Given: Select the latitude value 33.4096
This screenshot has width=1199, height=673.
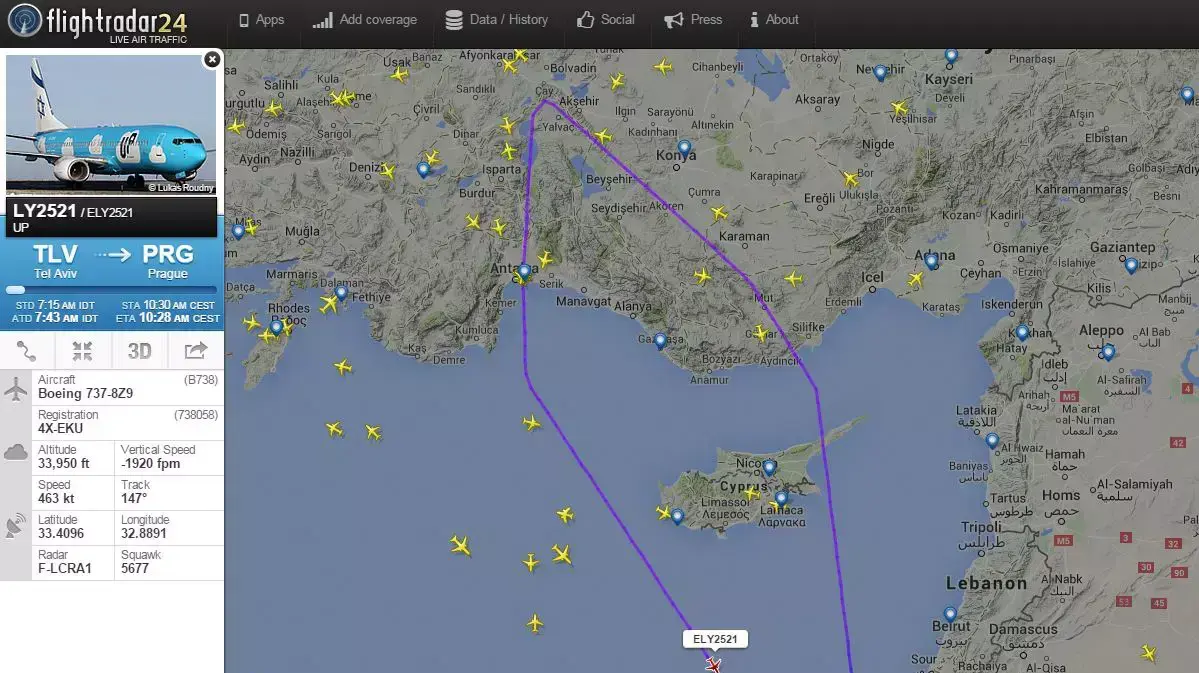Looking at the screenshot, I should pyautogui.click(x=60, y=533).
